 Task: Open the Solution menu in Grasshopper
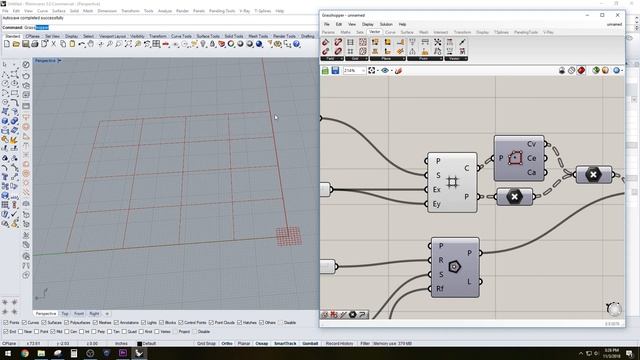(x=386, y=24)
